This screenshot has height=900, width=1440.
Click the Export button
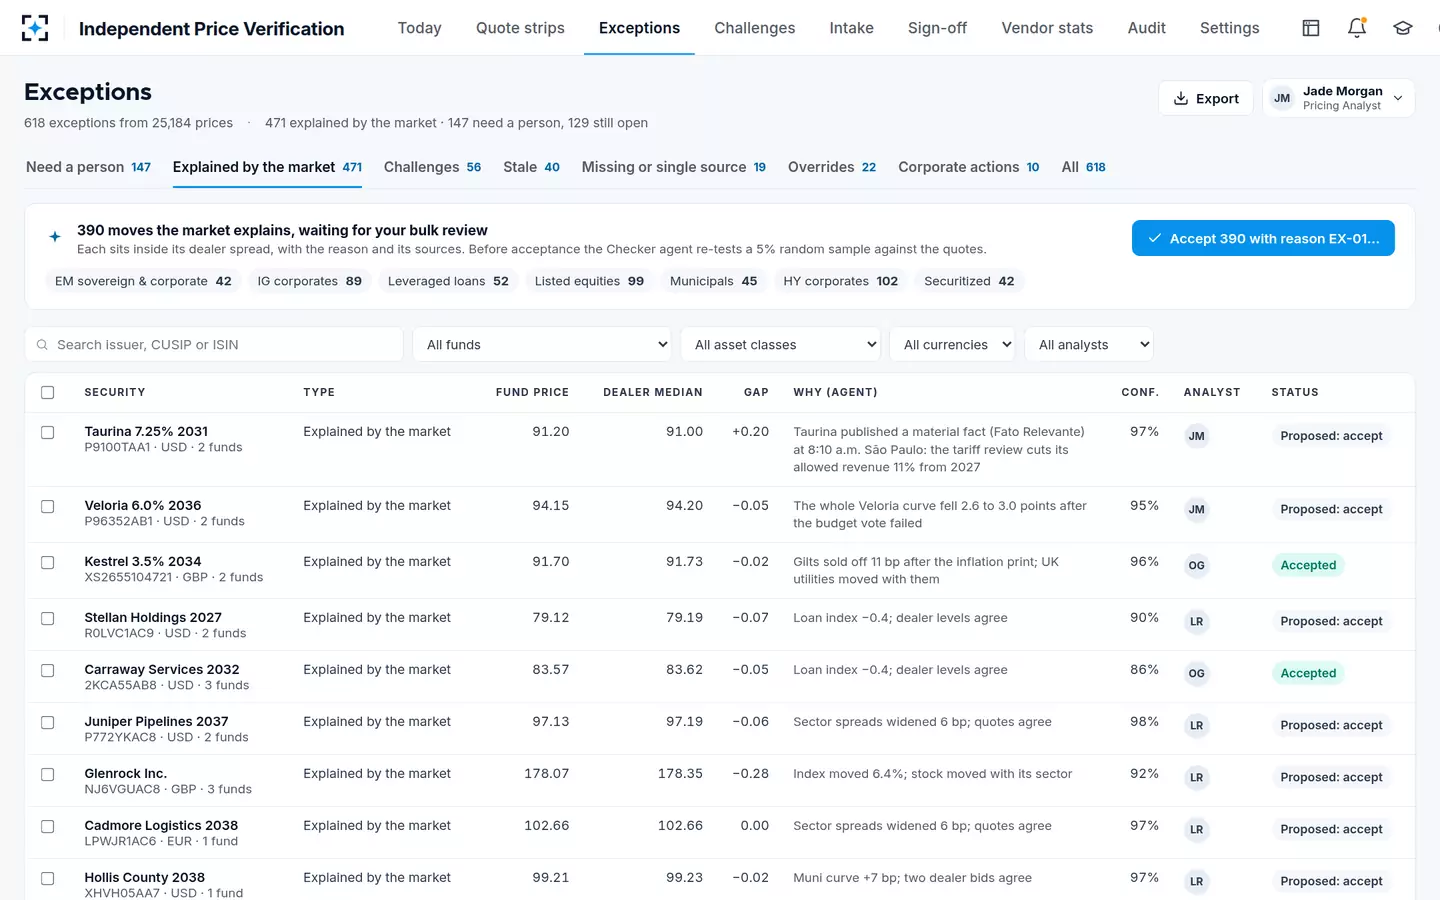point(1206,98)
